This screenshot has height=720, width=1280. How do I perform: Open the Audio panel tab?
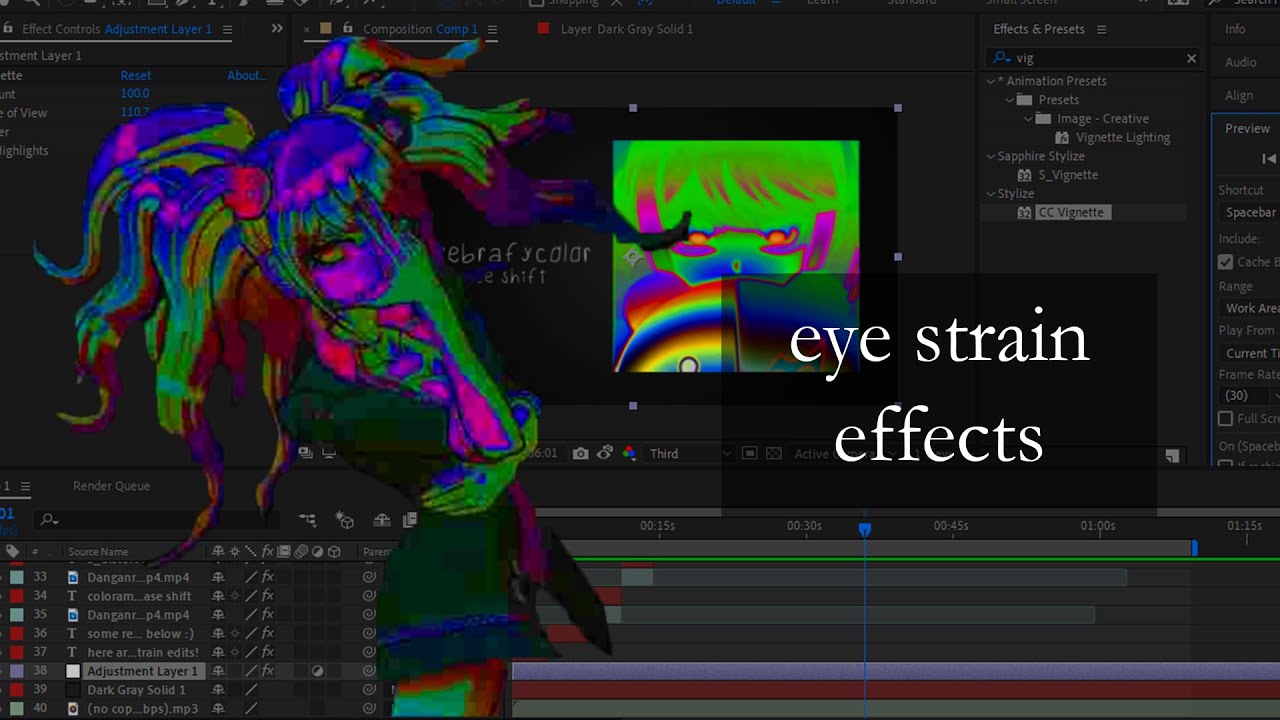point(1241,63)
